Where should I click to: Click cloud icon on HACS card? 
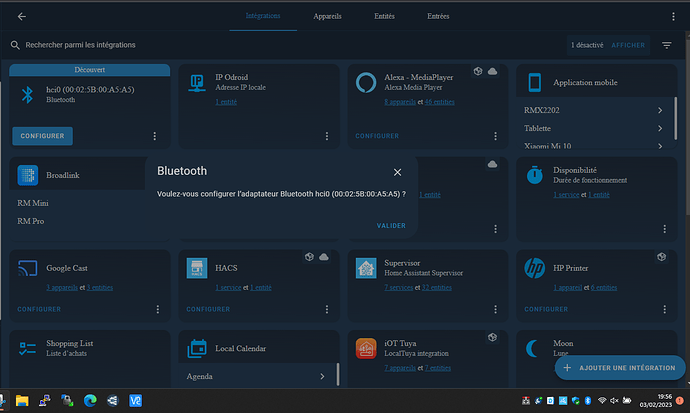point(324,257)
